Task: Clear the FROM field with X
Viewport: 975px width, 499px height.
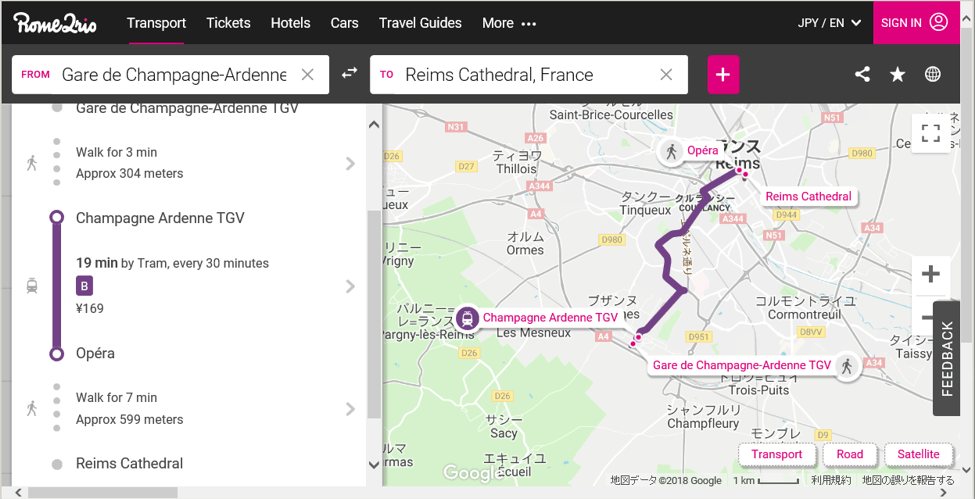Action: tap(307, 75)
